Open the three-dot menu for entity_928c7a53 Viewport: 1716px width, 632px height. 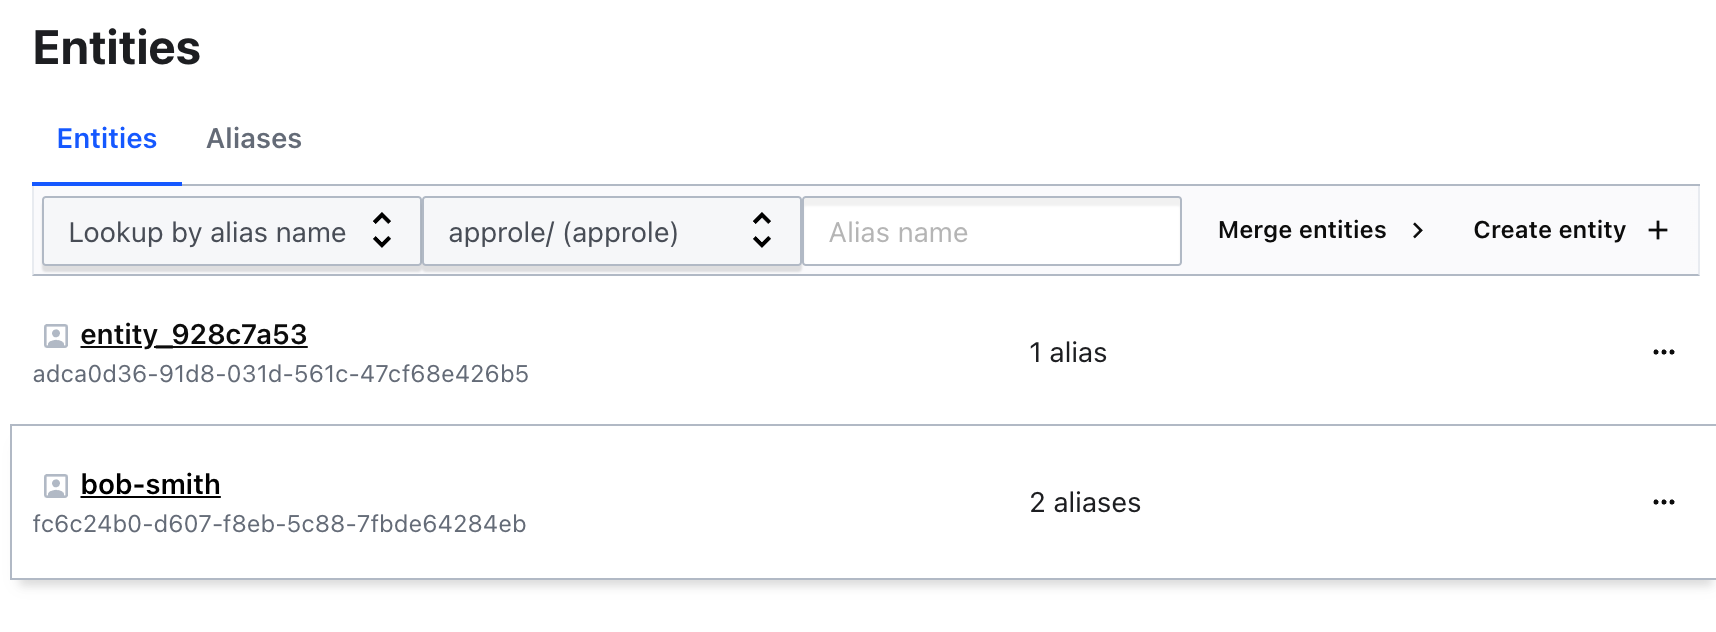point(1663,352)
